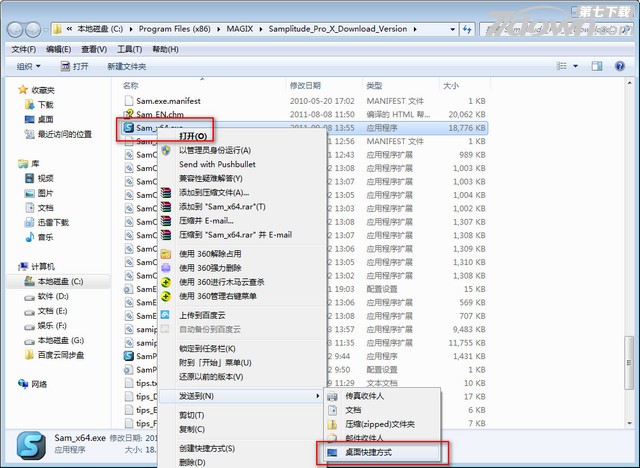The image size is (640, 468).
Task: Choose 创建快捷方式(S) entry
Action: click(242, 448)
